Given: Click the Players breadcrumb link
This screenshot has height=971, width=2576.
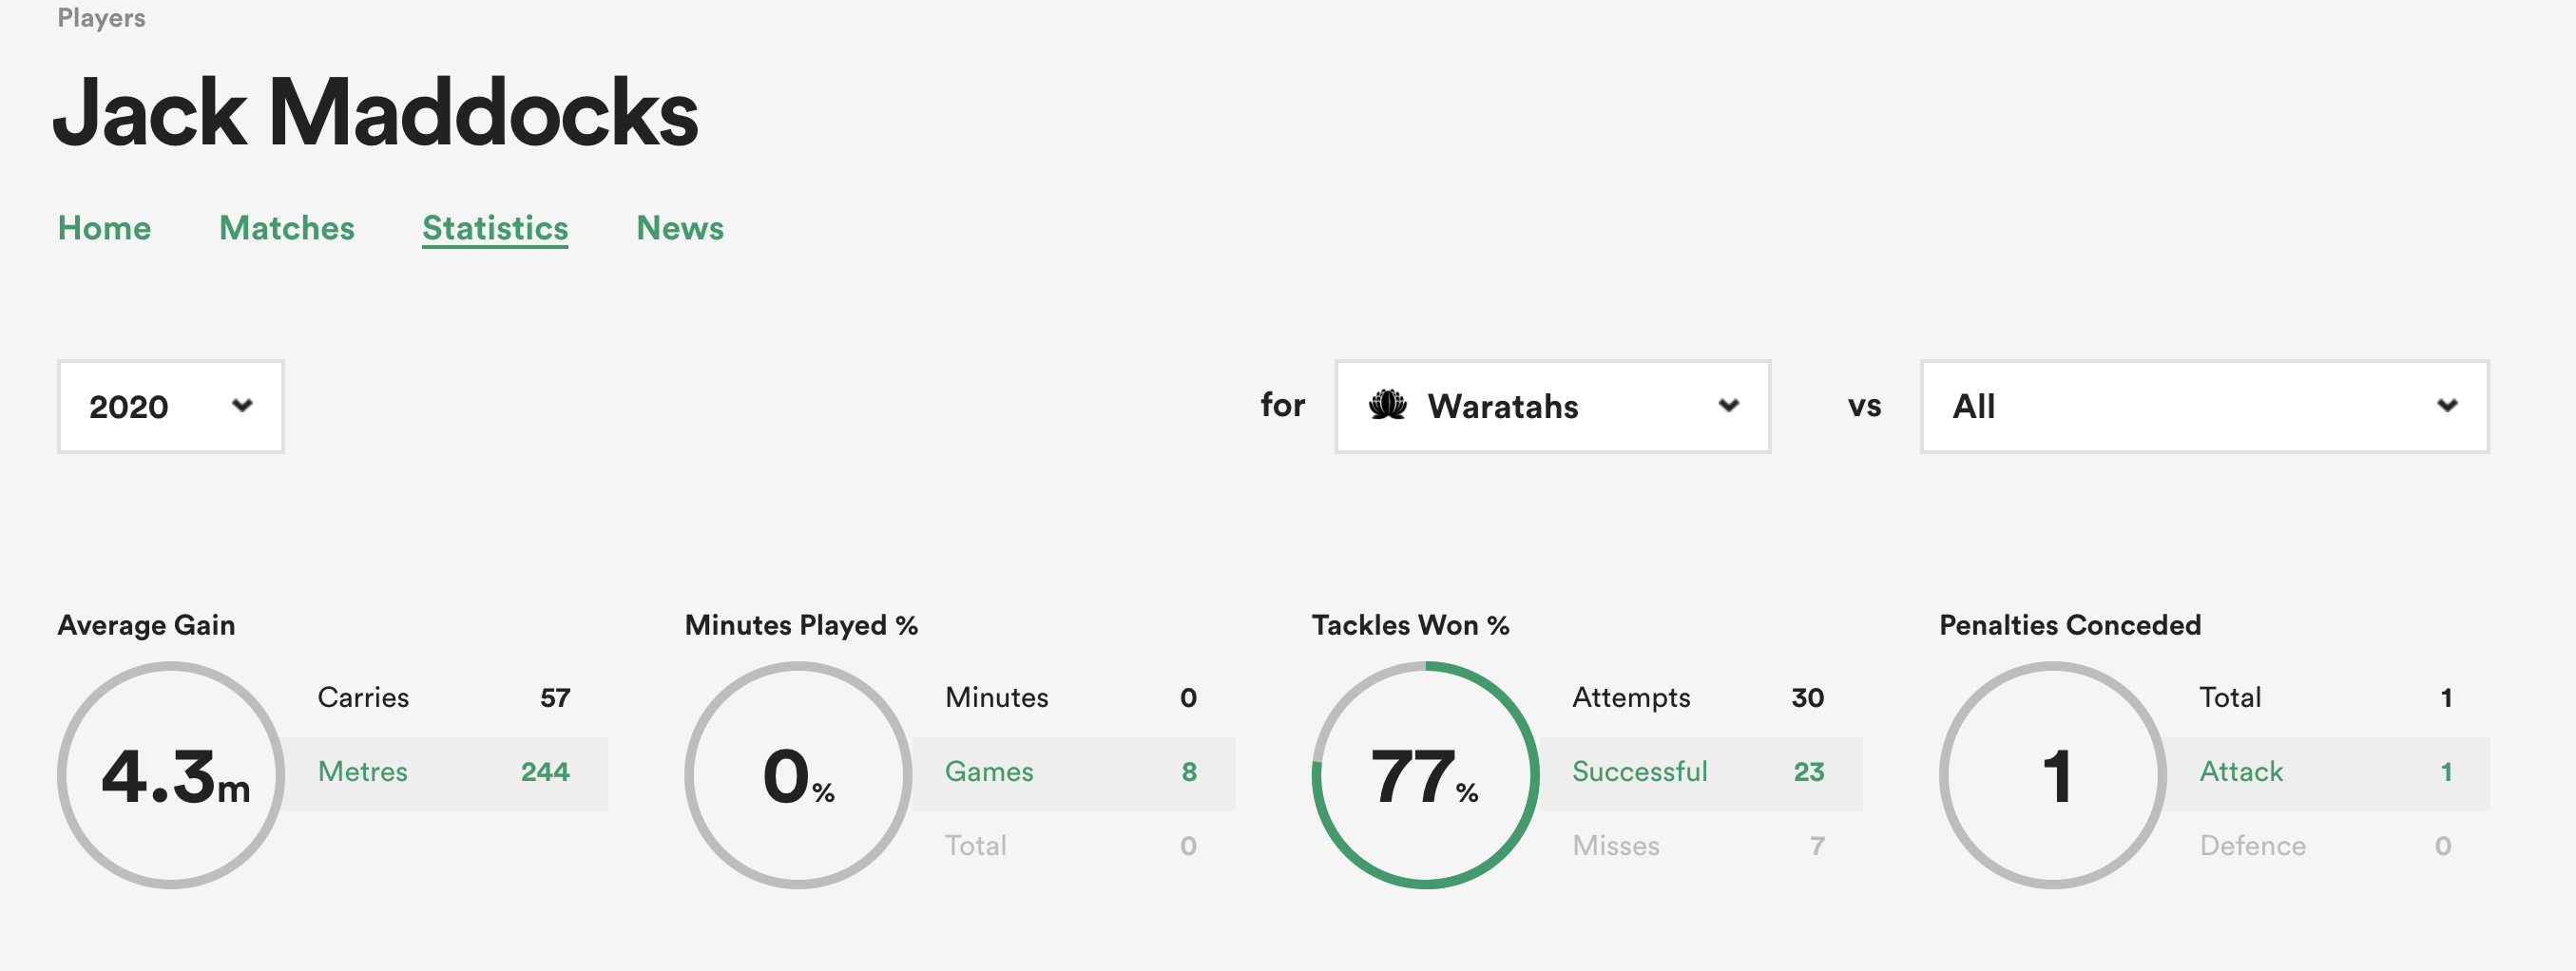Looking at the screenshot, I should 101,18.
